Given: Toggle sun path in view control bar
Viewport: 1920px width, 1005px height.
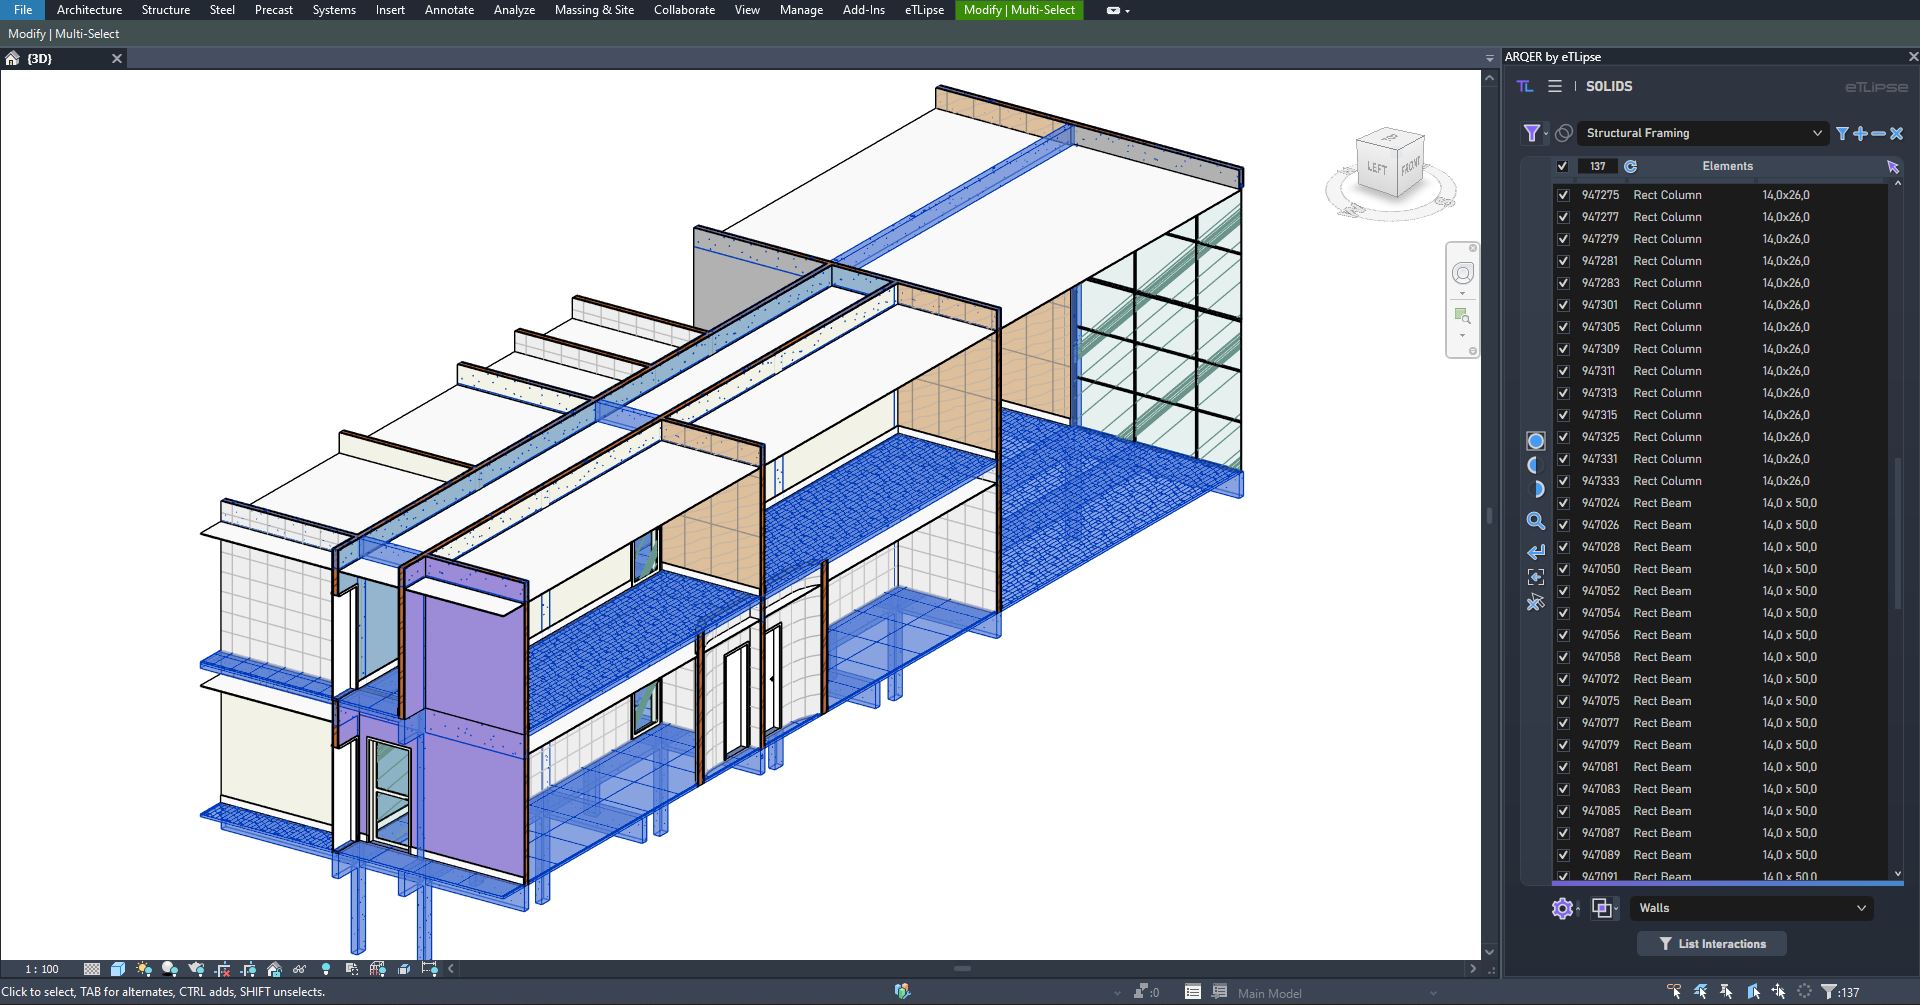Looking at the screenshot, I should pyautogui.click(x=144, y=969).
